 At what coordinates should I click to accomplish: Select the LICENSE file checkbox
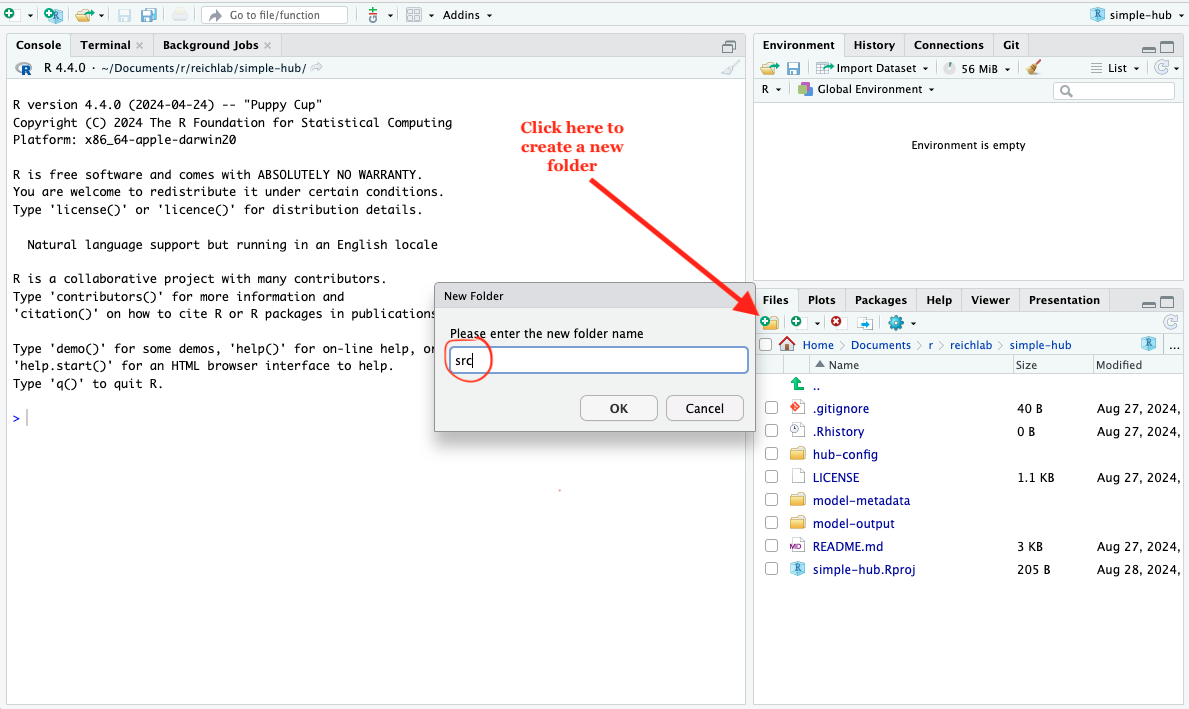click(771, 477)
